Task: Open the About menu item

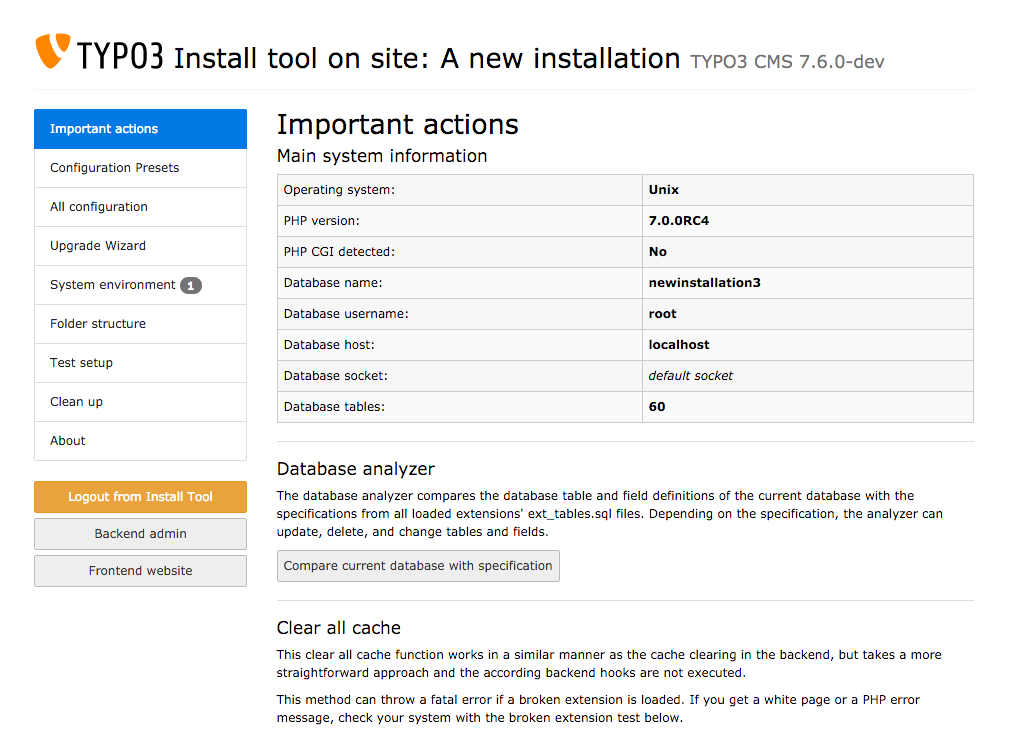Action: coord(140,441)
